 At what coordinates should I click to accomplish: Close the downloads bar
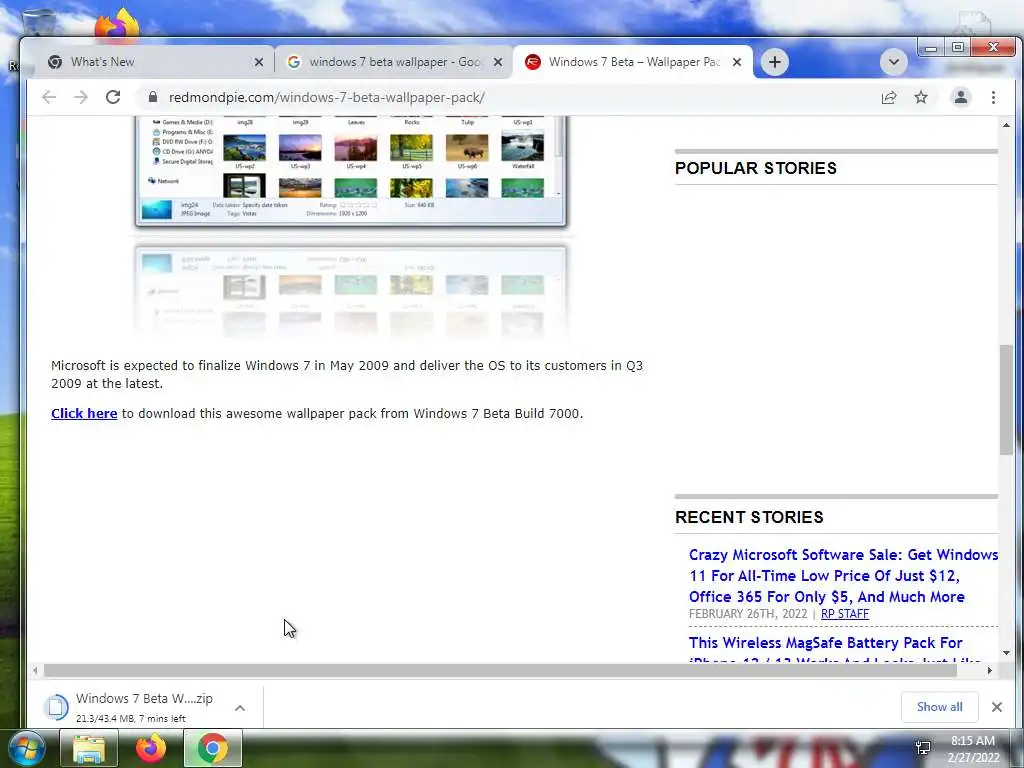pos(997,707)
